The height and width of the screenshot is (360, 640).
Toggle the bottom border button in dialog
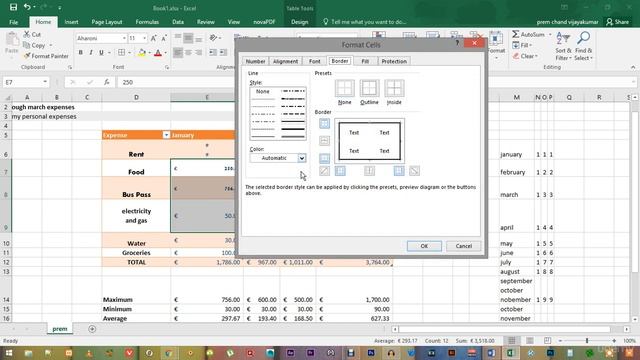point(324,158)
